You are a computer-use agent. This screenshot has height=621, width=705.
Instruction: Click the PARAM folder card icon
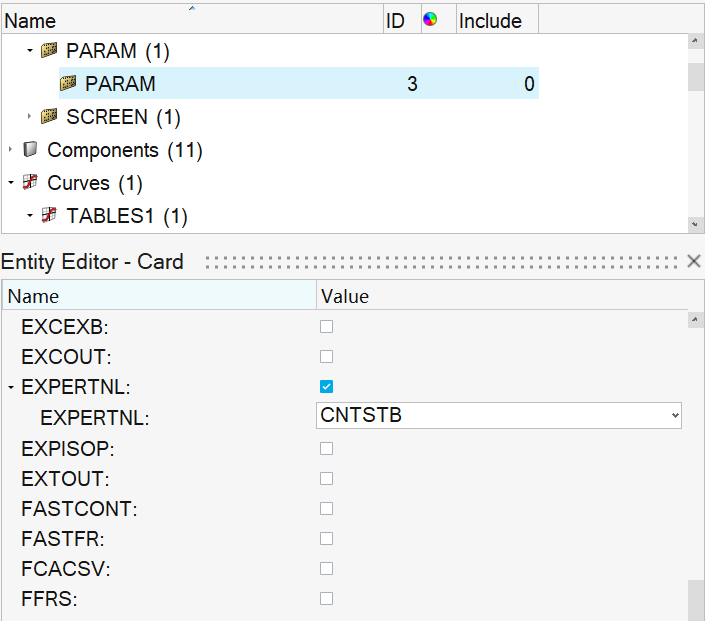pyautogui.click(x=49, y=51)
